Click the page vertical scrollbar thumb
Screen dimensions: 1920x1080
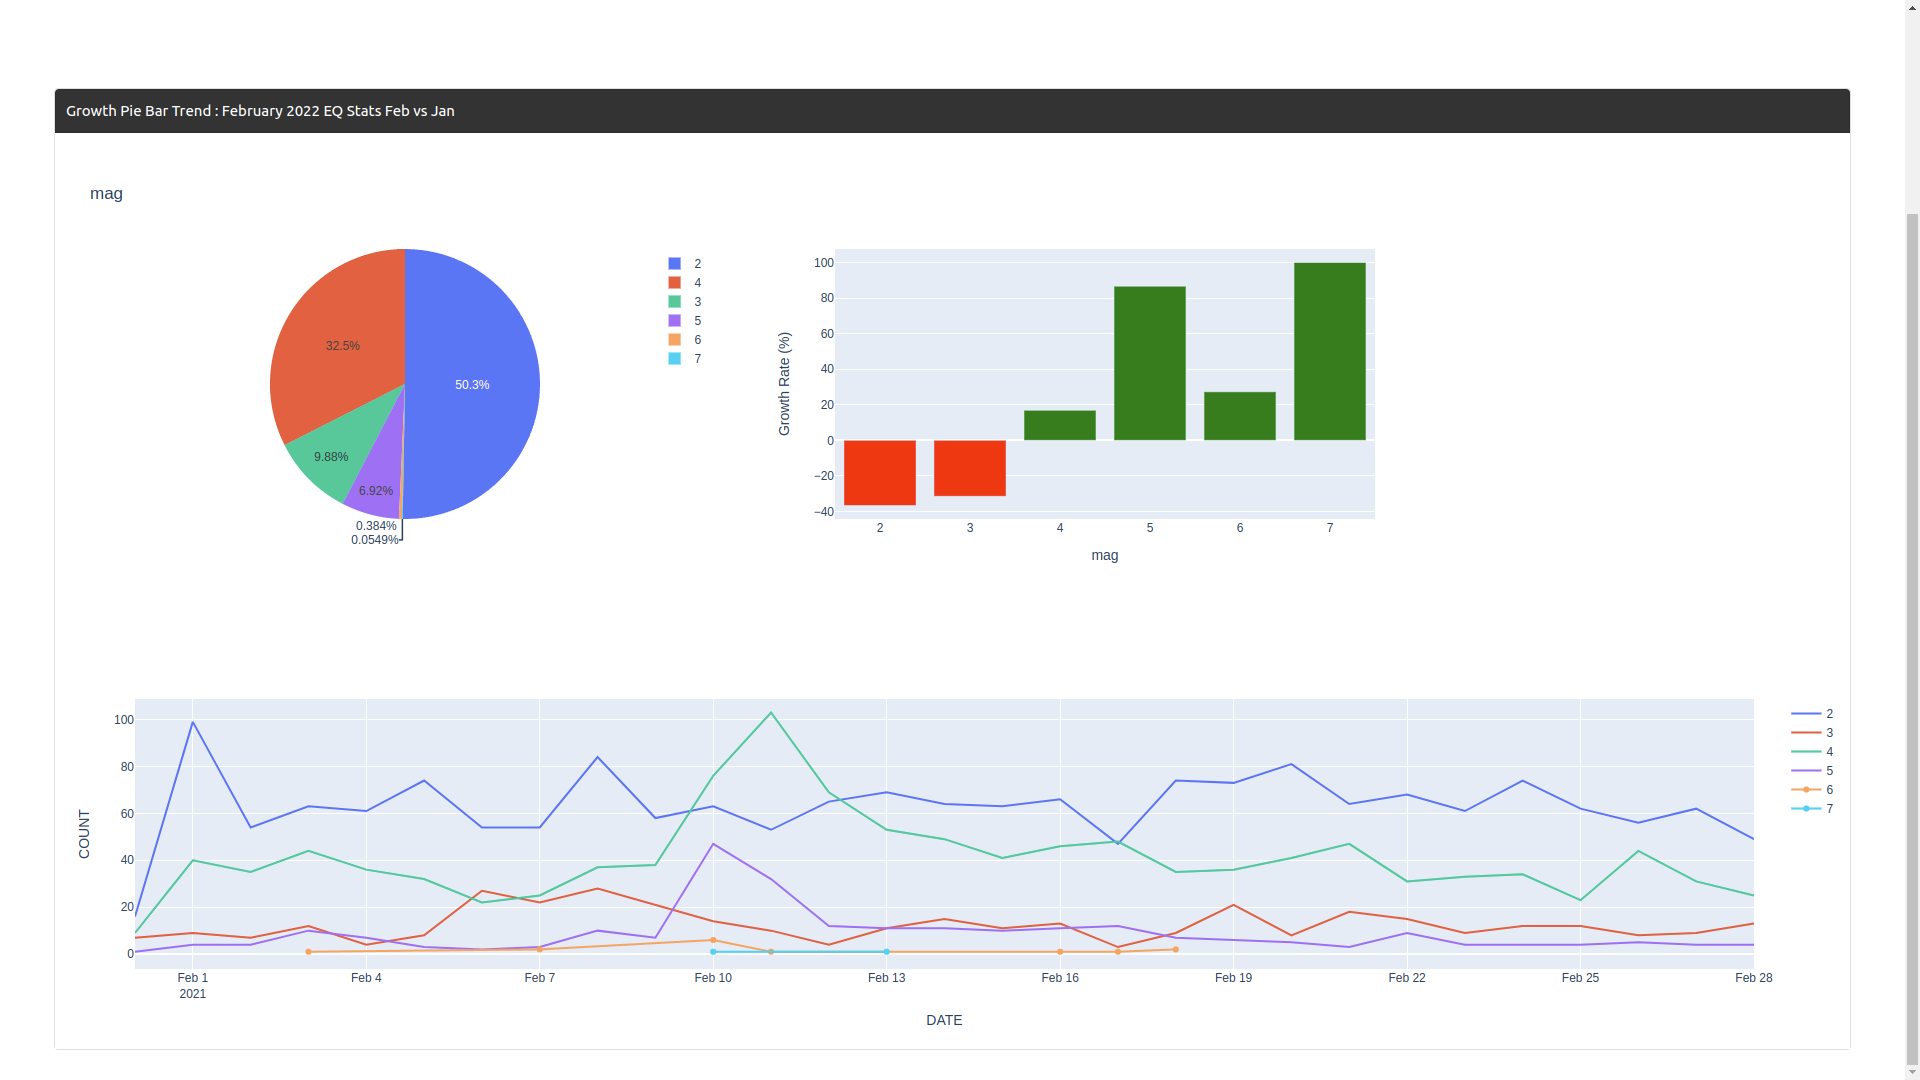tap(1911, 640)
